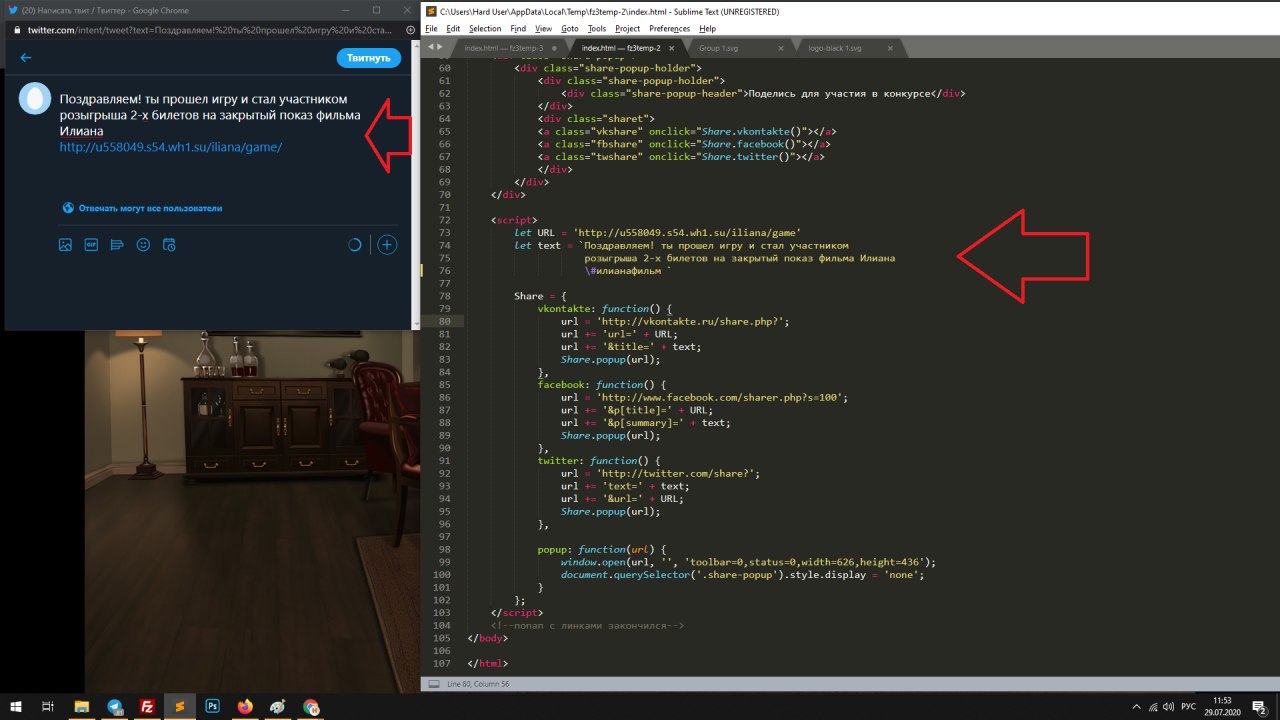Open the notification center icon
Screen dimensions: 1280x720
click(x=1260, y=706)
